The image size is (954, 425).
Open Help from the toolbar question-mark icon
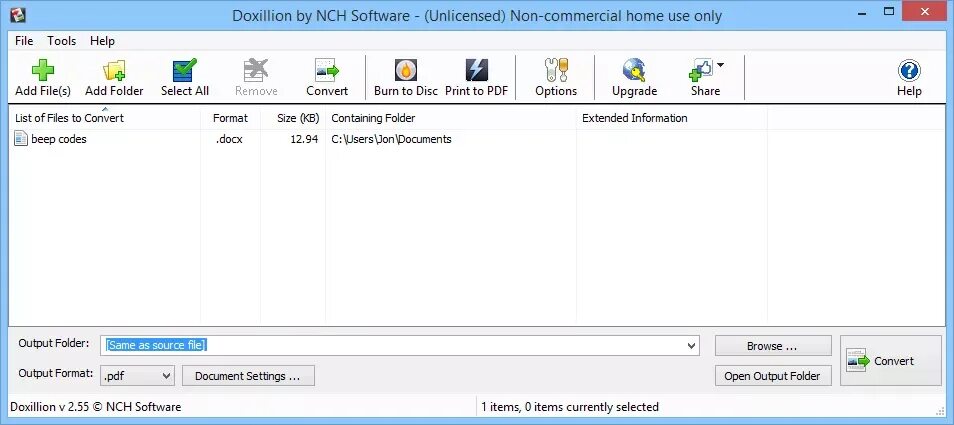coord(909,71)
